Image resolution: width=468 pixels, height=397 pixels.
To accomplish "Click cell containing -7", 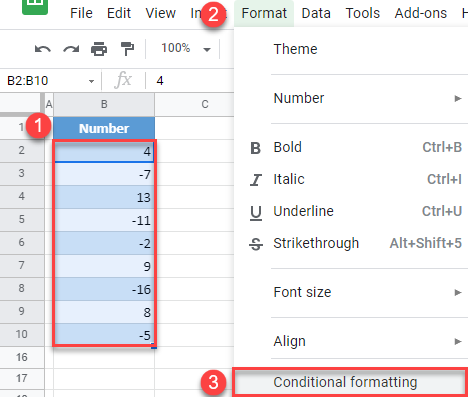I will click(x=104, y=174).
